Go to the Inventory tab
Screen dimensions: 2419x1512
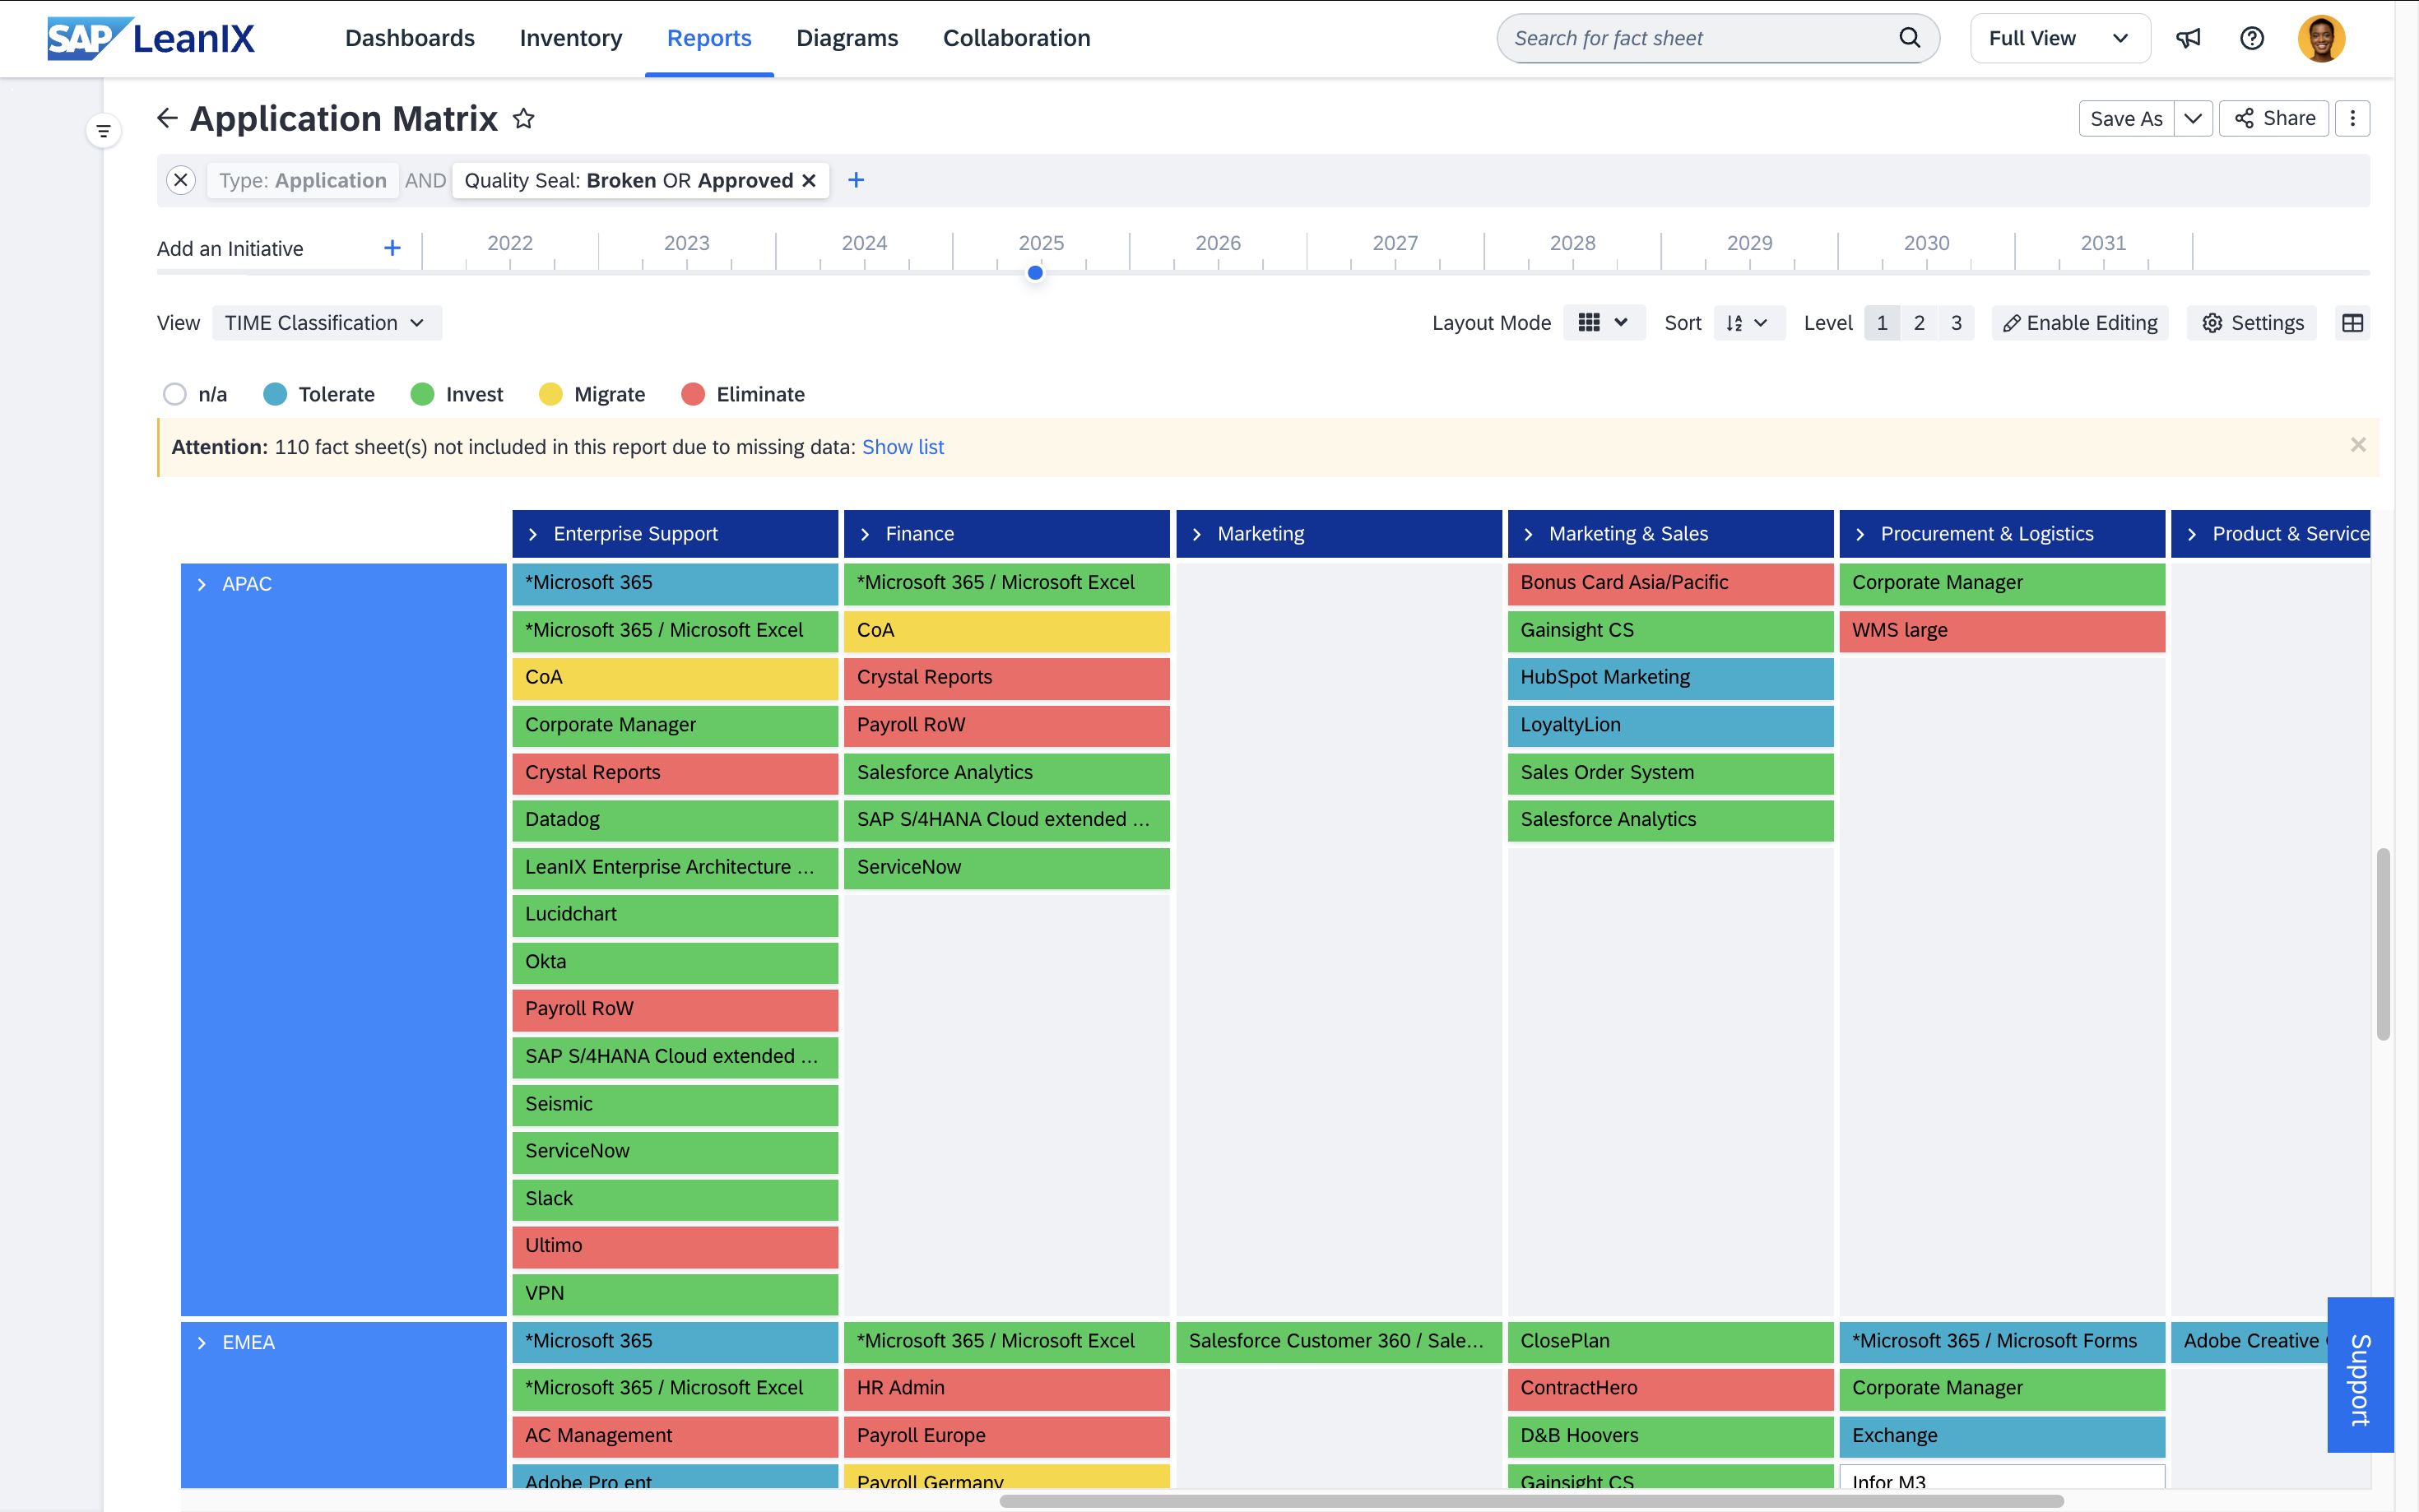(570, 38)
